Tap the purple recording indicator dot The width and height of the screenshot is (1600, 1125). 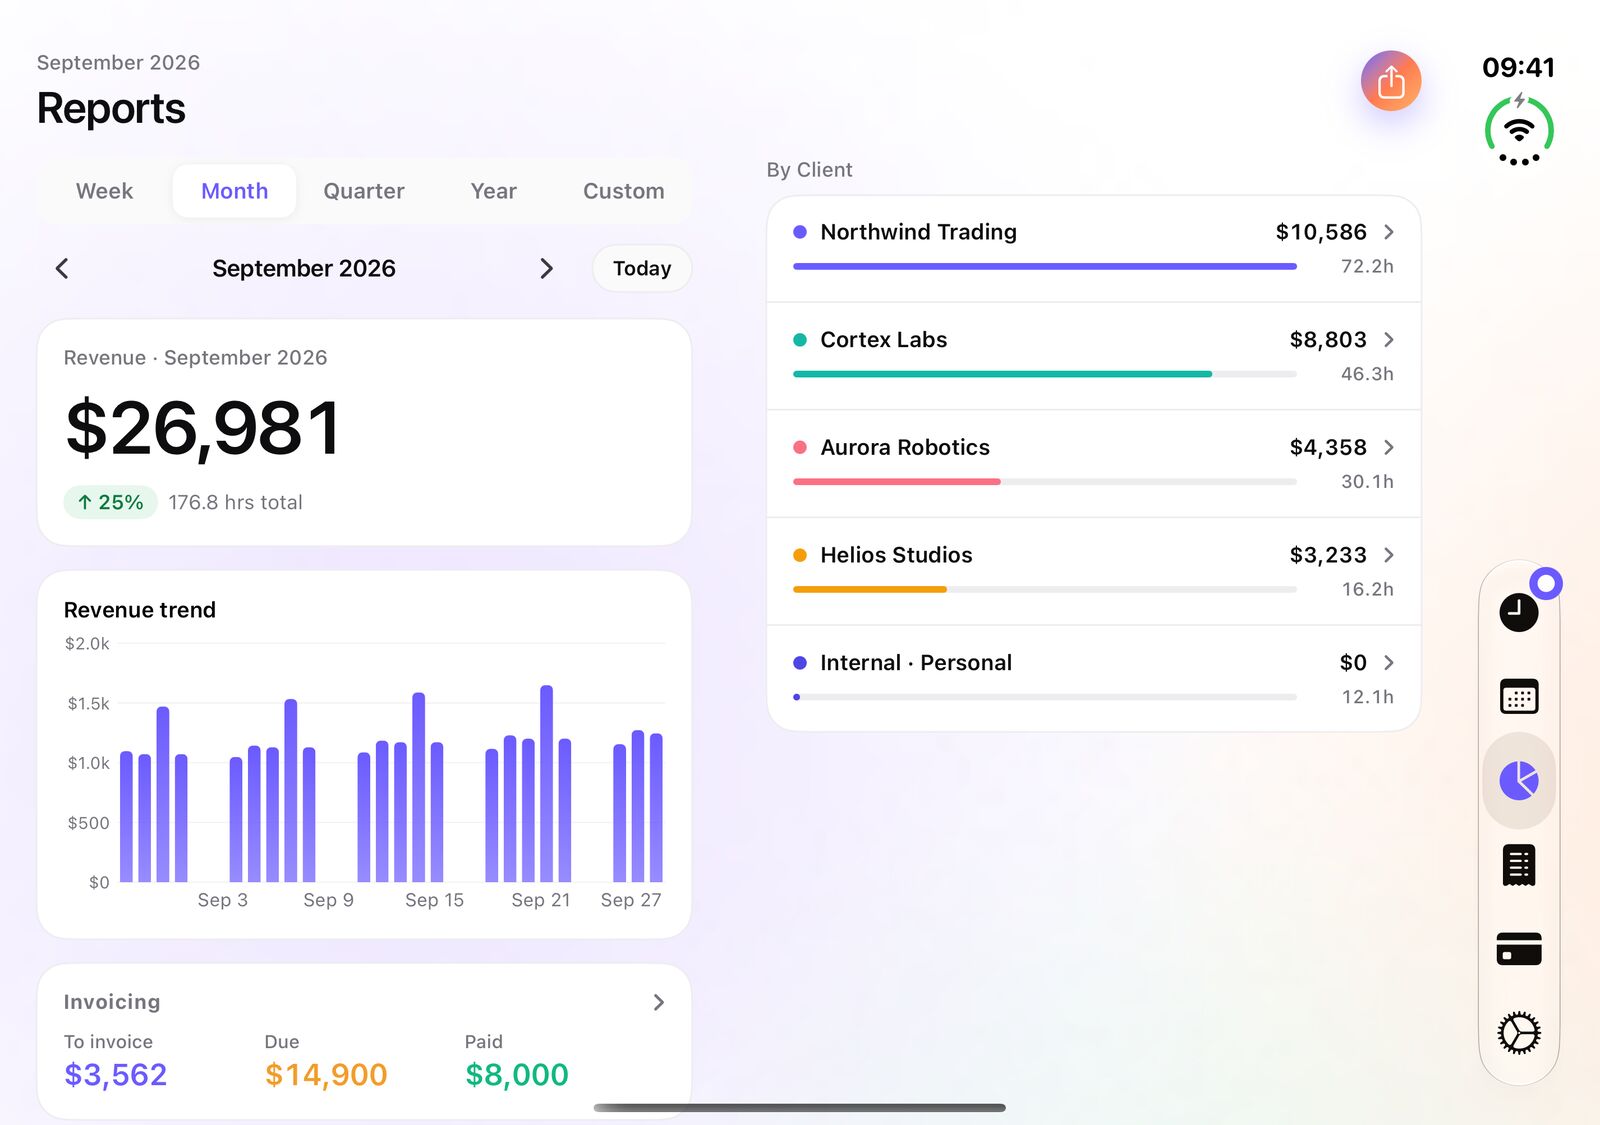[x=1546, y=583]
